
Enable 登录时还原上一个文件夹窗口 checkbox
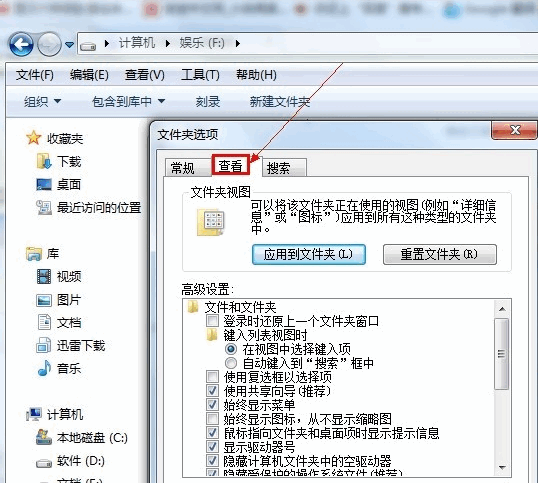[x=212, y=321]
